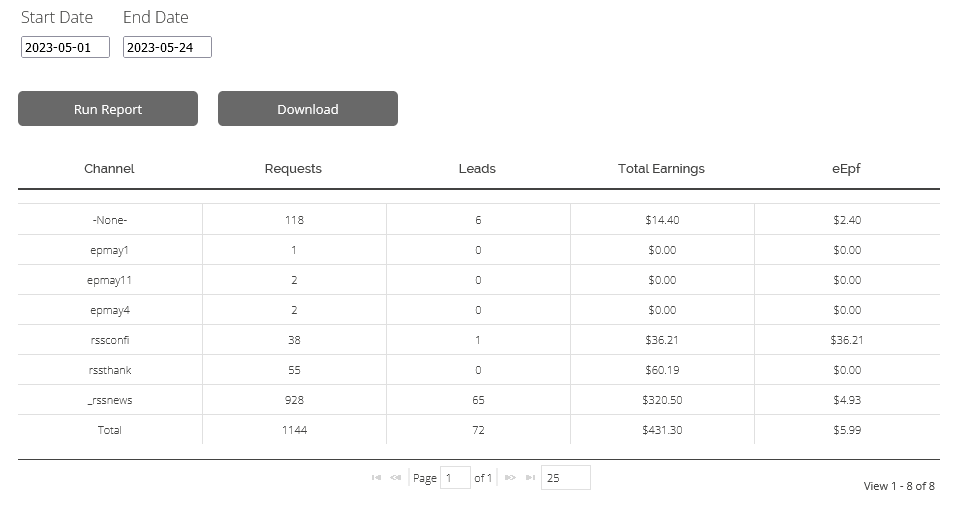Select the rssthank channel row
958x514 pixels.
[479, 370]
